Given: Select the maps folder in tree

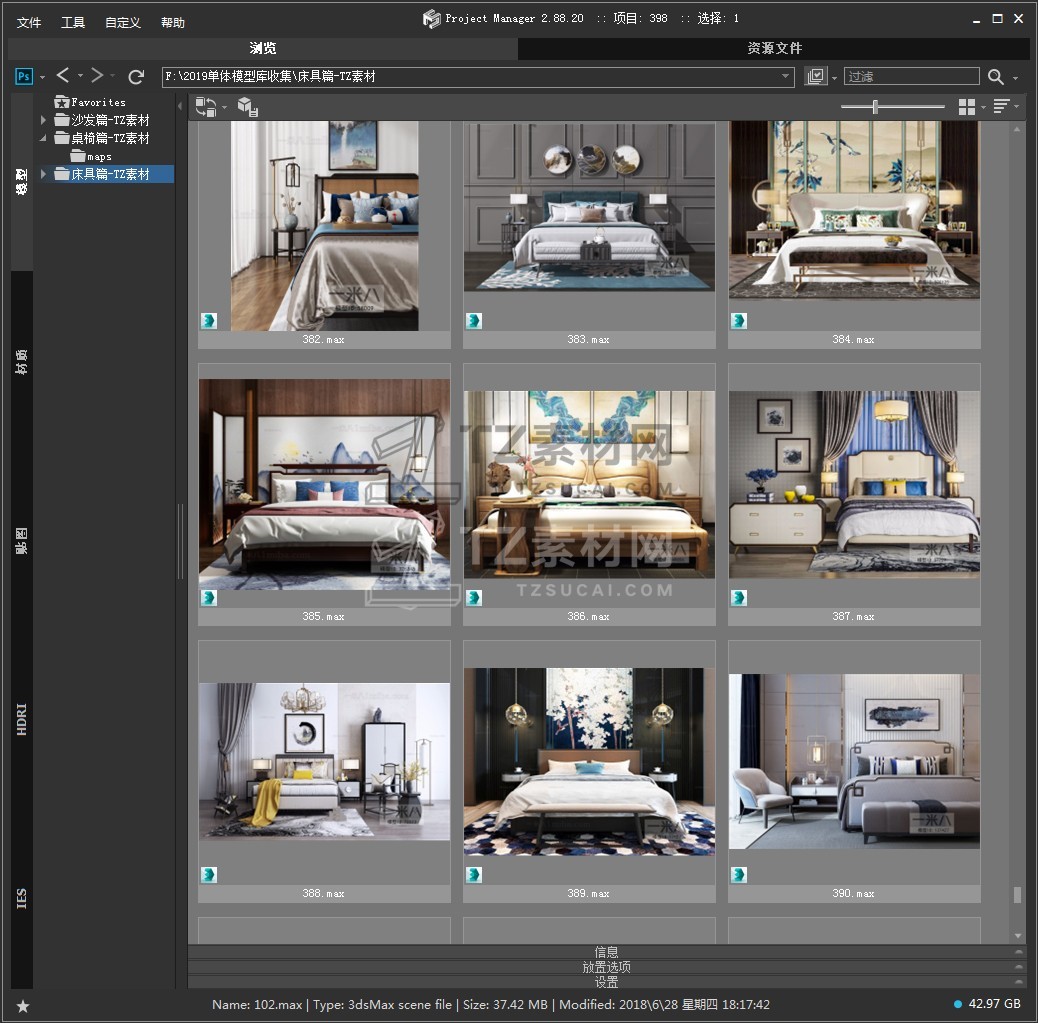Looking at the screenshot, I should [98, 156].
